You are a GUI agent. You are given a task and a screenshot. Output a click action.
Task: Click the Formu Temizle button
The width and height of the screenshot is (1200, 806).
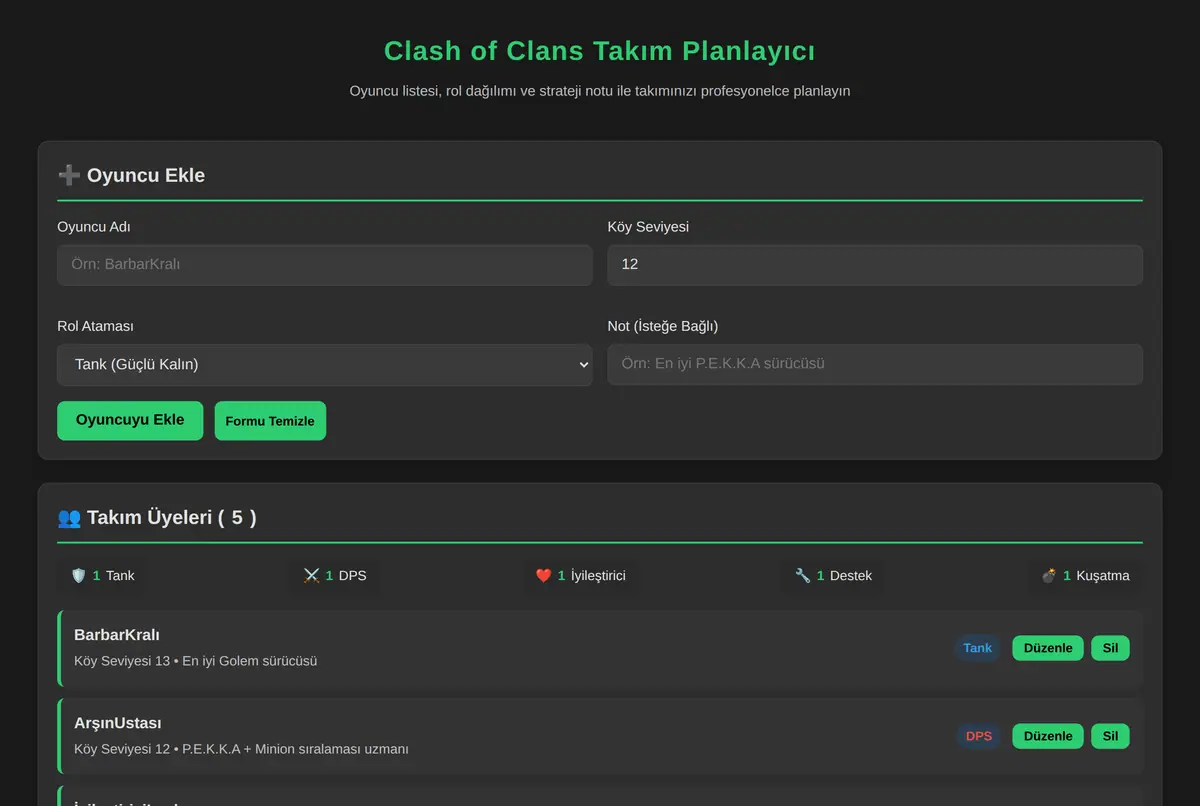(x=270, y=421)
